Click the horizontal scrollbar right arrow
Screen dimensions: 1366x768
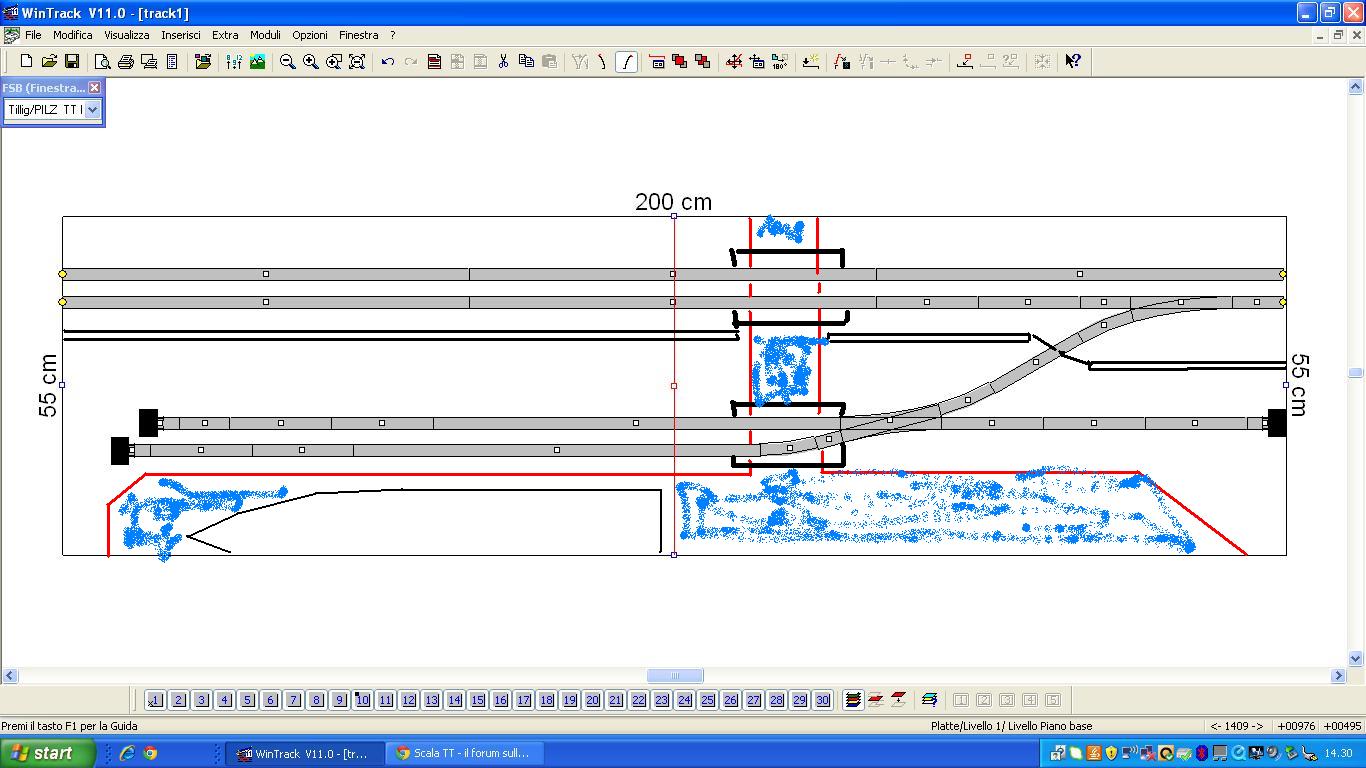pos(1339,675)
